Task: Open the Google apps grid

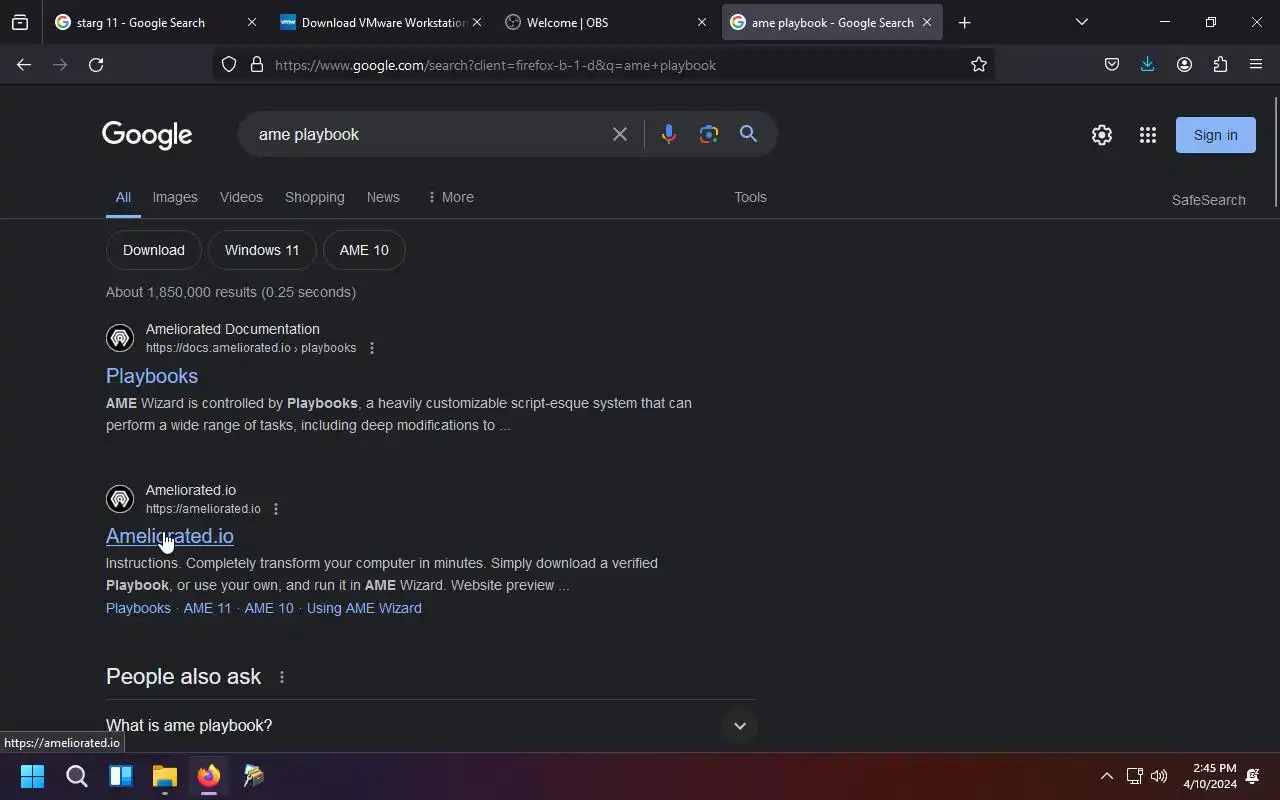Action: tap(1148, 135)
